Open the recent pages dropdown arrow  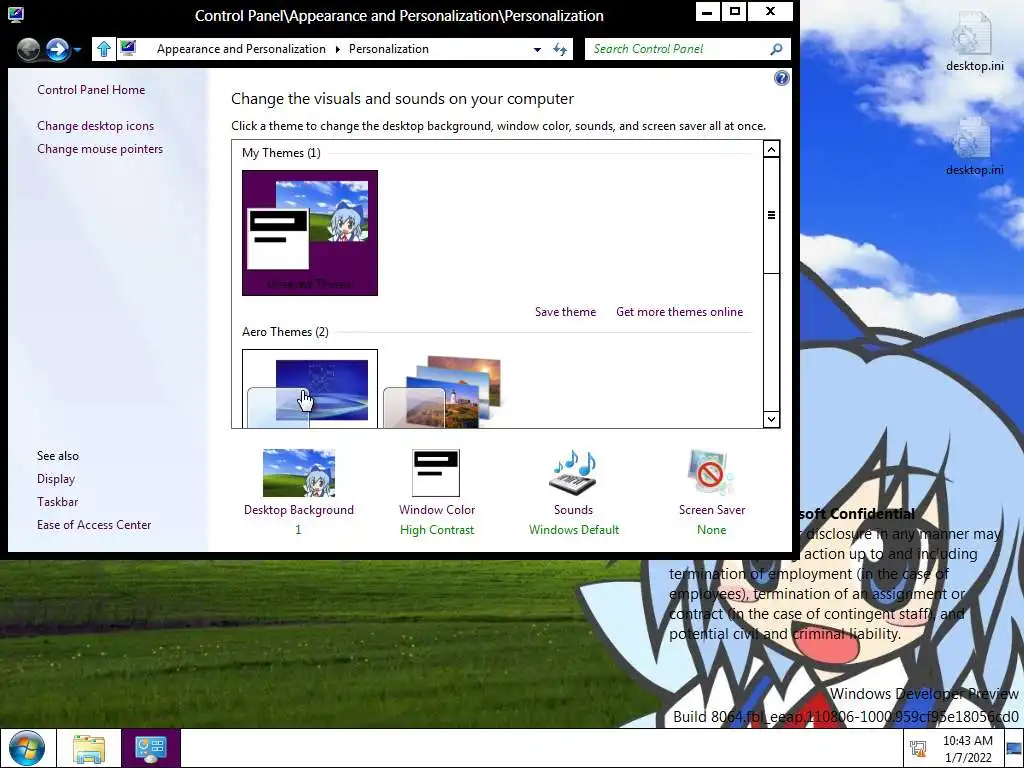pos(77,50)
